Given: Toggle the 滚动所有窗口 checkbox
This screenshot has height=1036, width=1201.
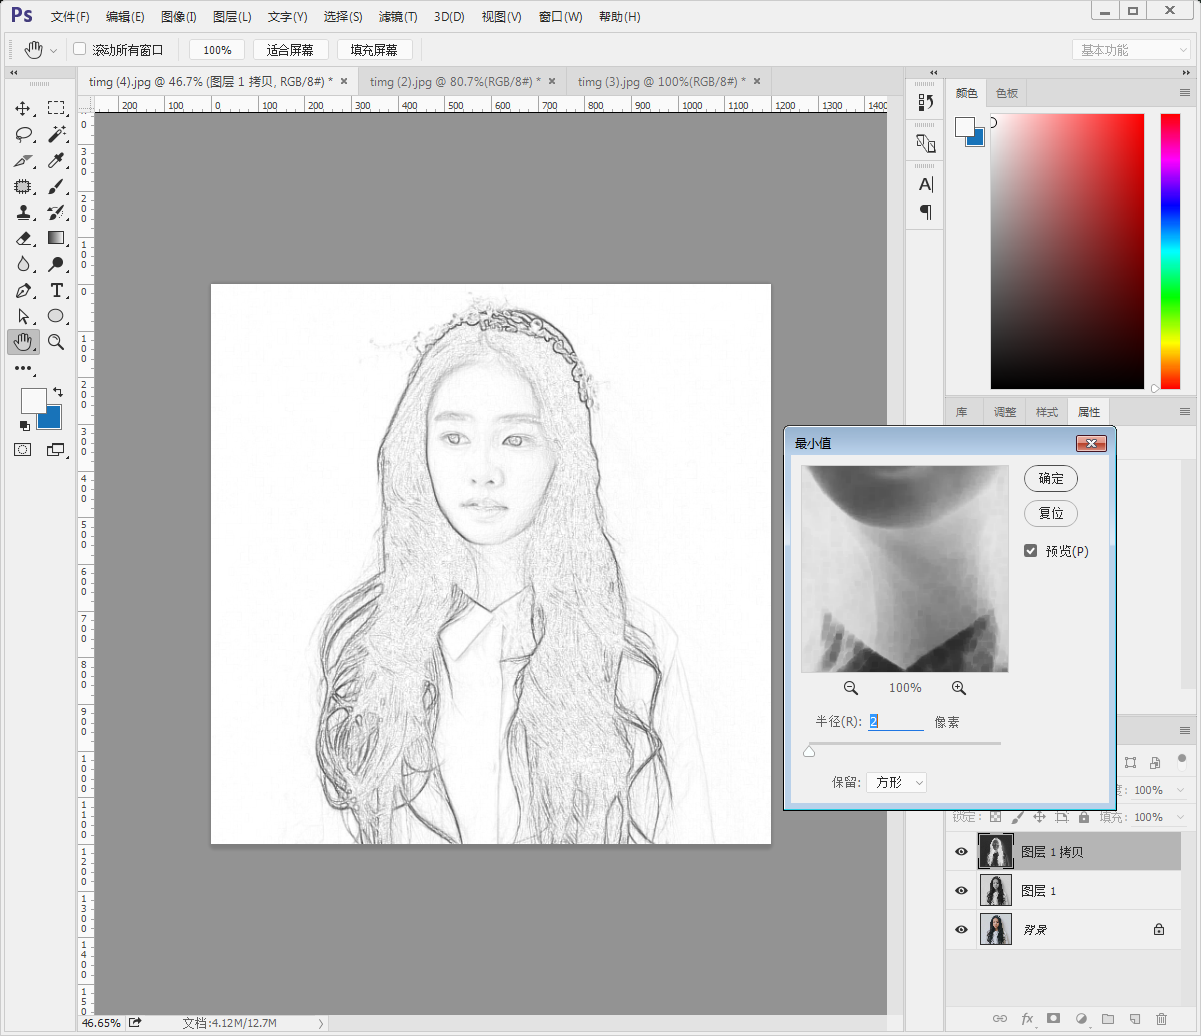Looking at the screenshot, I should coord(80,49).
